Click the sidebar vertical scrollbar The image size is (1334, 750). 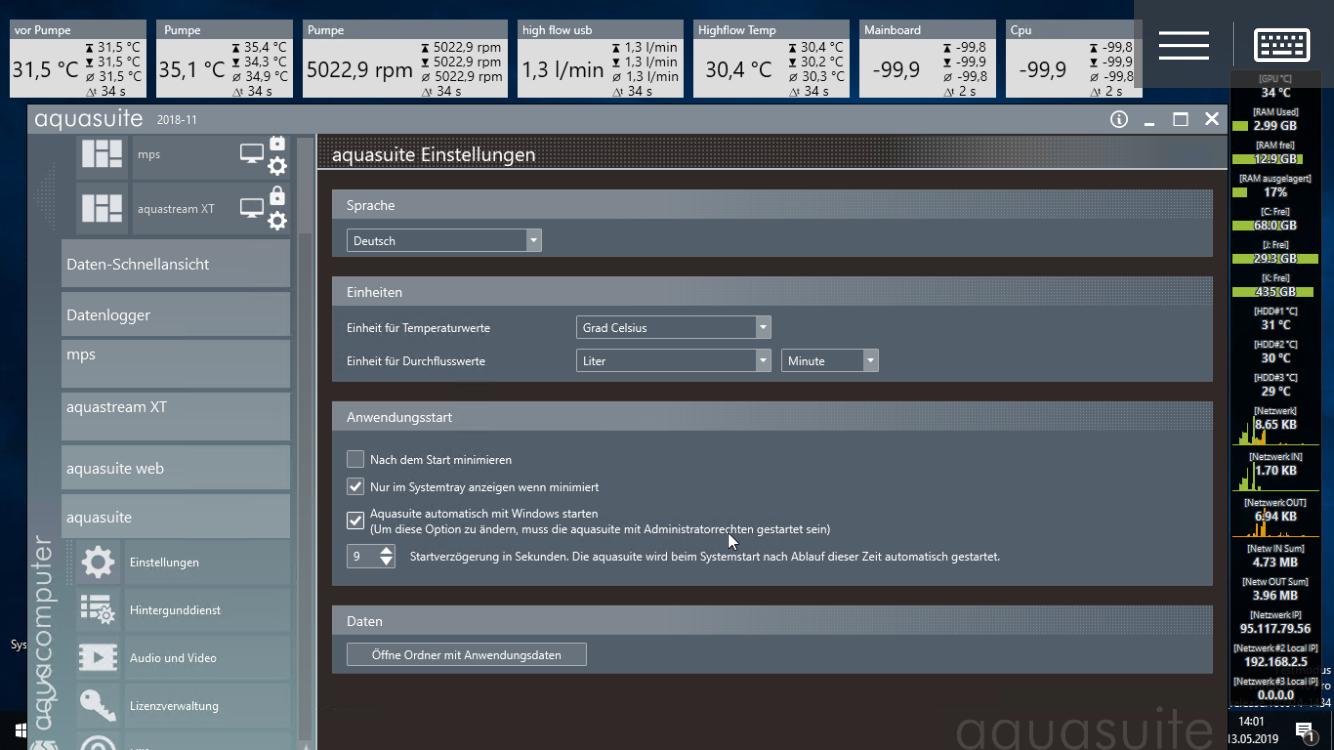[305, 440]
